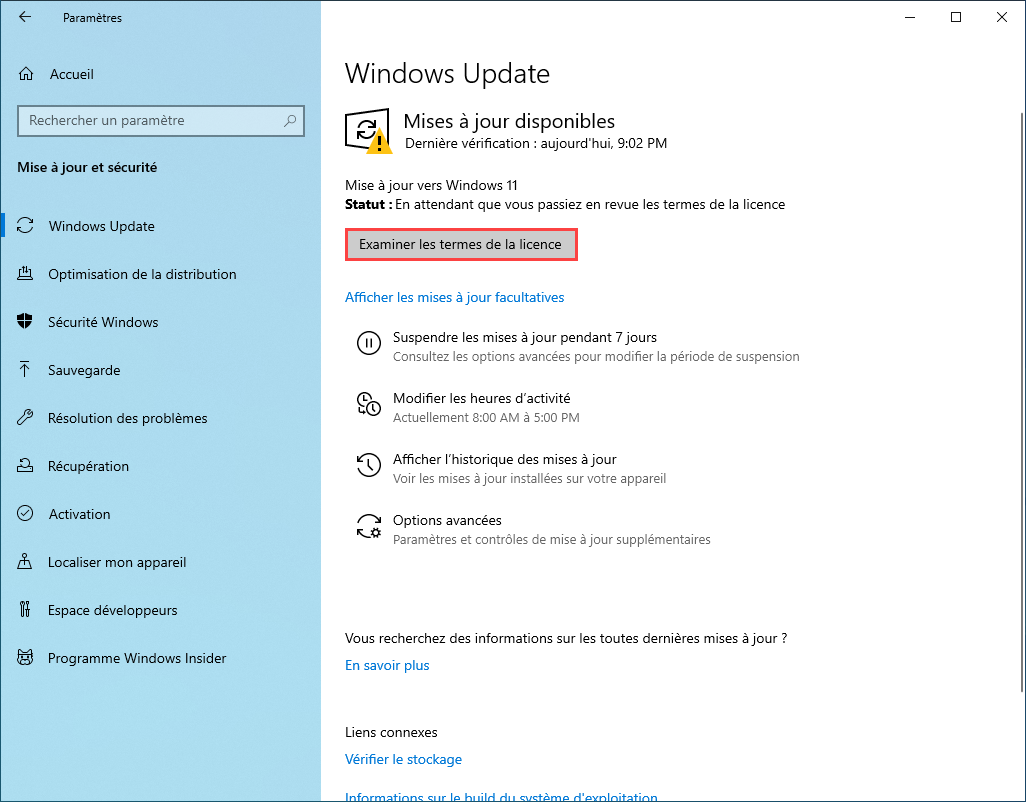Click the vertical scrollbar of the page
This screenshot has height=802, width=1026.
pos(1022,401)
